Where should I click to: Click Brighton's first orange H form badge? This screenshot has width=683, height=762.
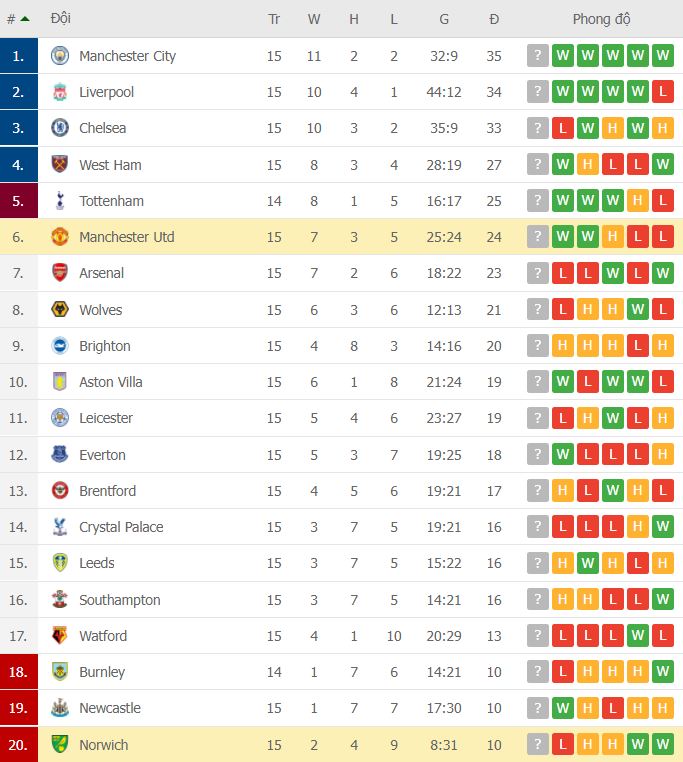coord(562,346)
